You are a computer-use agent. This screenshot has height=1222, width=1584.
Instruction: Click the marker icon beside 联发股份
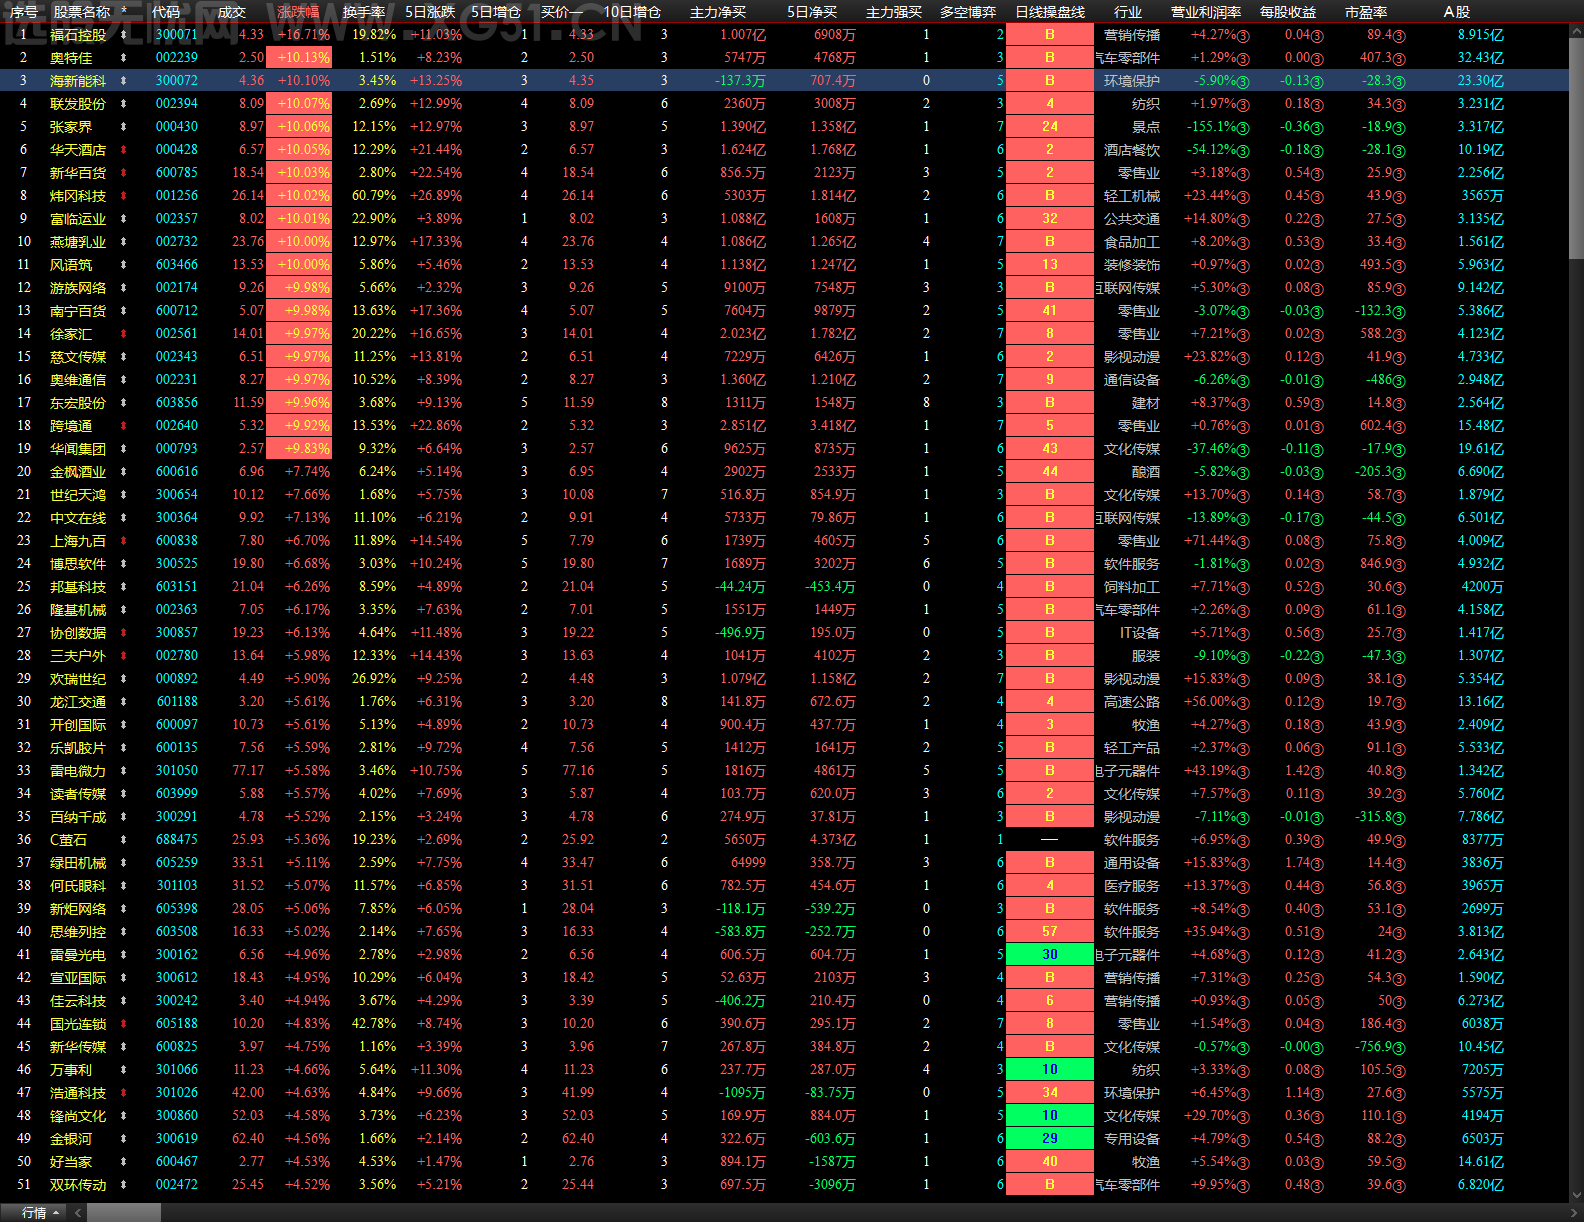click(x=124, y=104)
